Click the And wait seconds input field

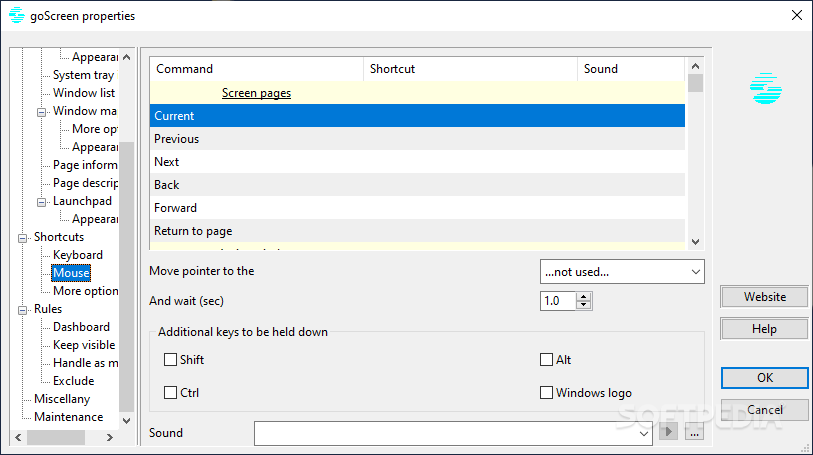(558, 301)
